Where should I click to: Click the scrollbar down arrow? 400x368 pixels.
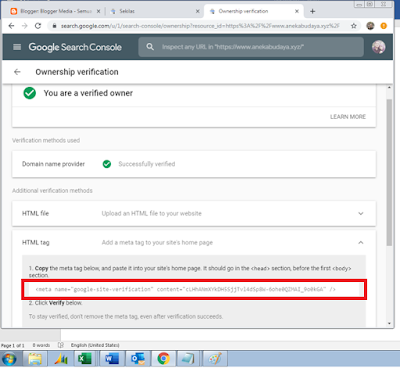[x=389, y=323]
